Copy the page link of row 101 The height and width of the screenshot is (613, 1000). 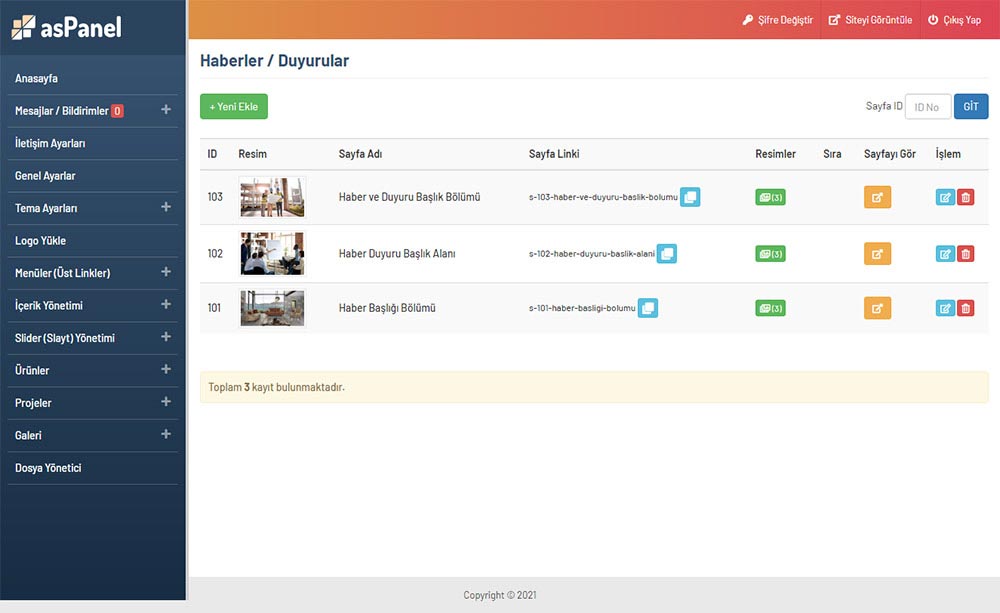[648, 308]
